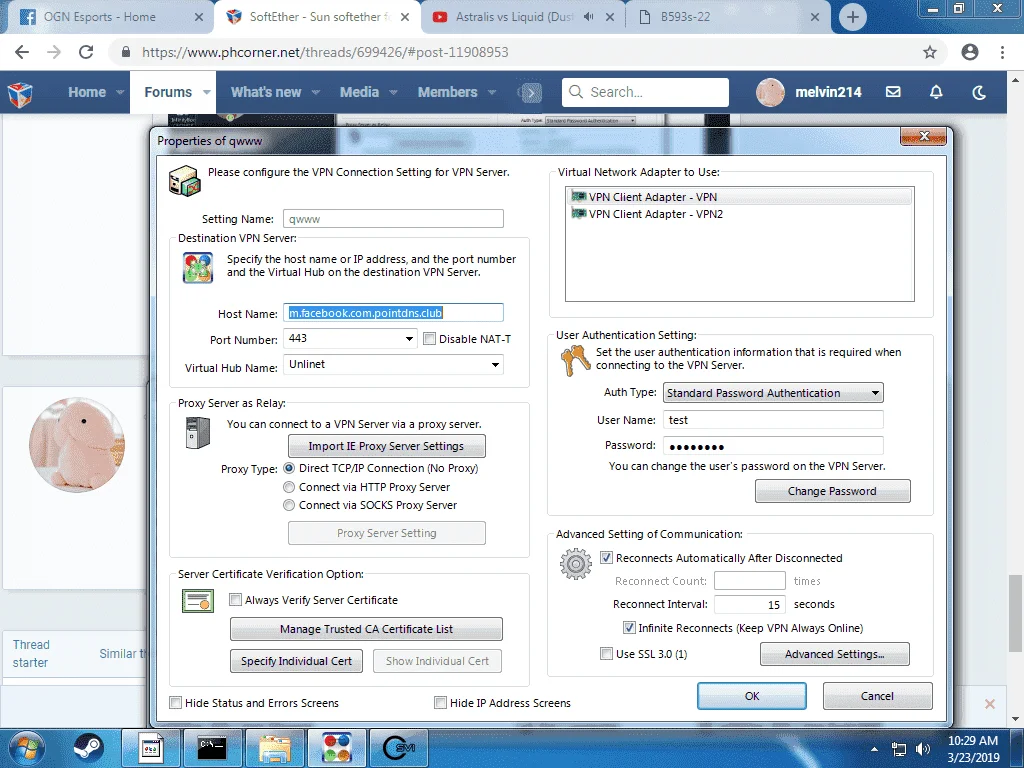
Task: Mute the Astralis vs Liquid tab audio
Action: 588,17
